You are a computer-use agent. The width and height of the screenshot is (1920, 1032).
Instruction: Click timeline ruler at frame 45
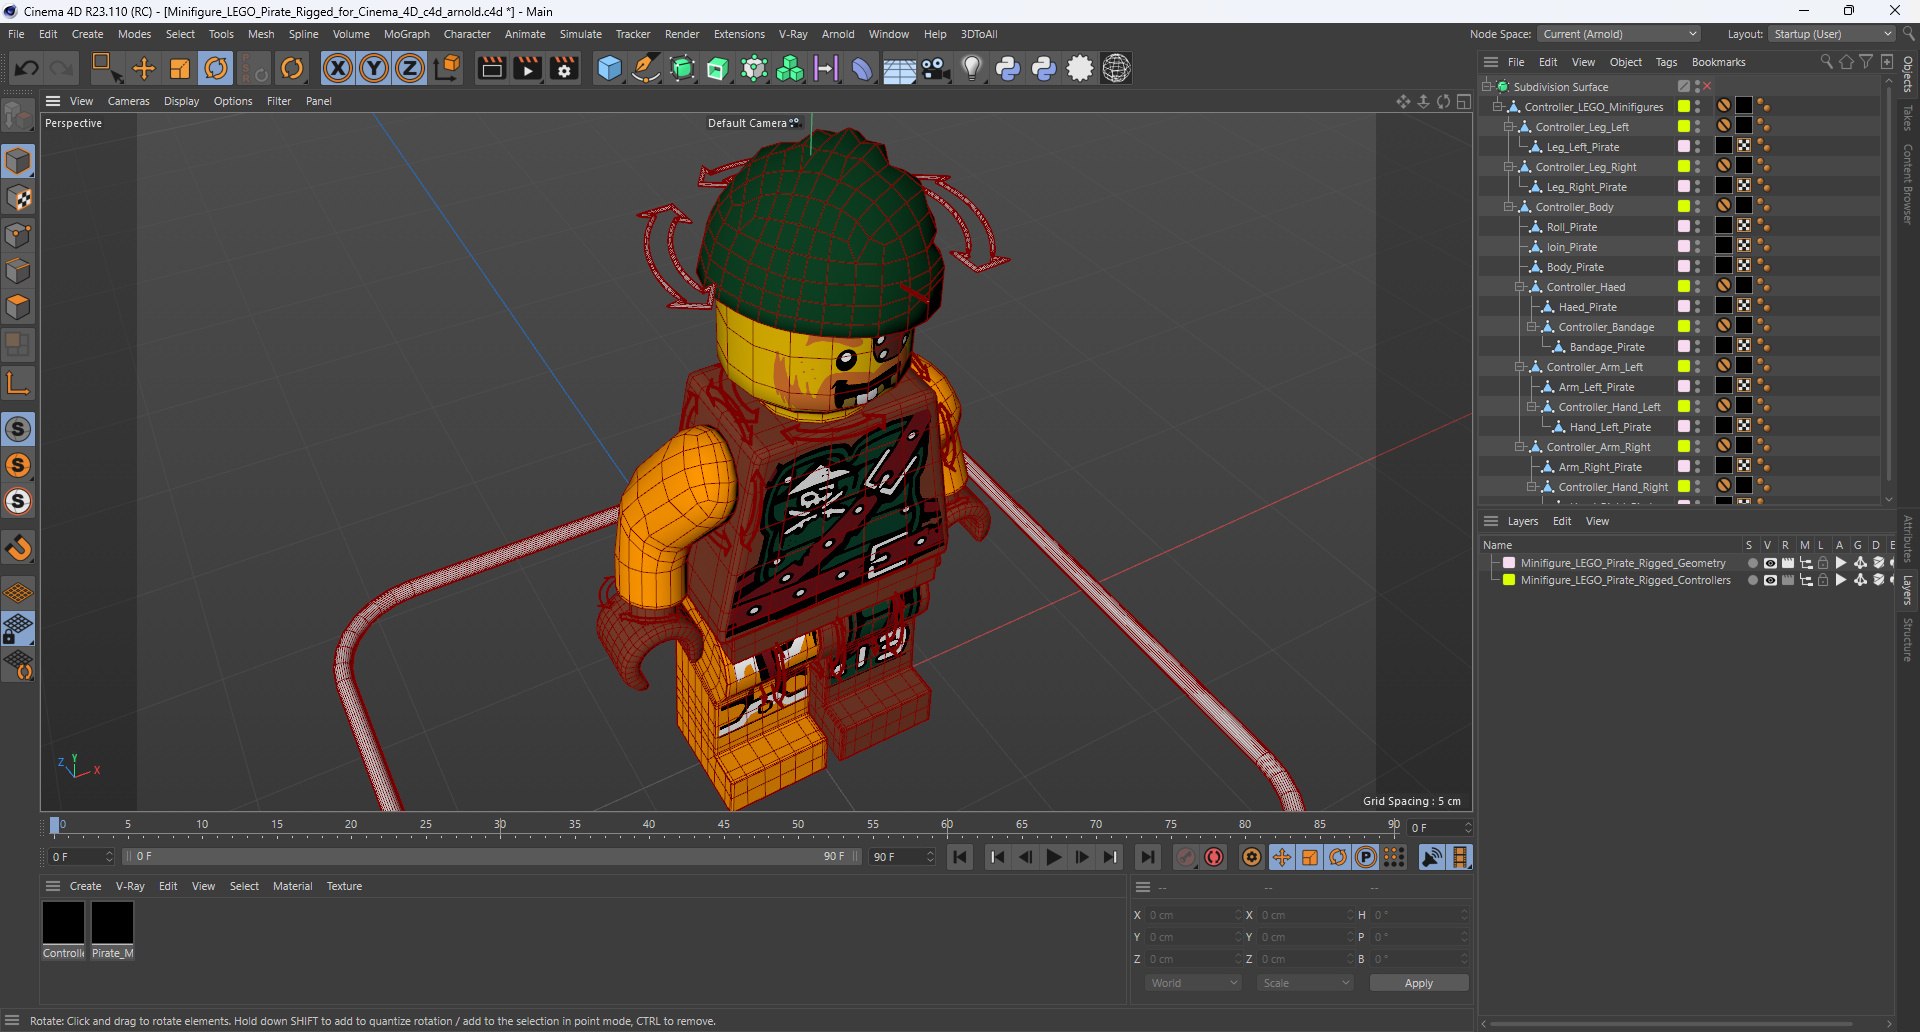pyautogui.click(x=723, y=825)
